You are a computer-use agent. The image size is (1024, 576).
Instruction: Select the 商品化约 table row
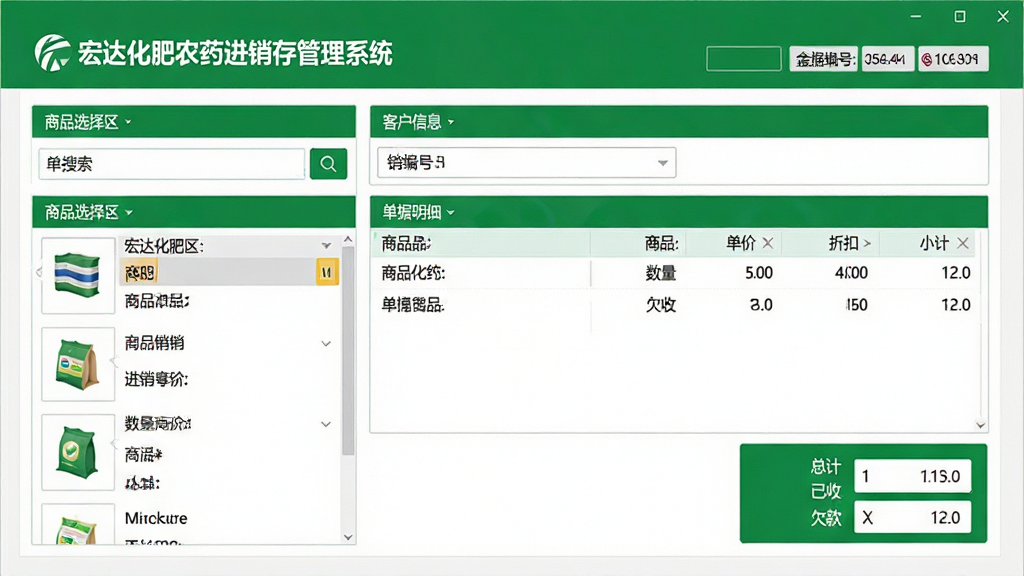click(x=675, y=272)
